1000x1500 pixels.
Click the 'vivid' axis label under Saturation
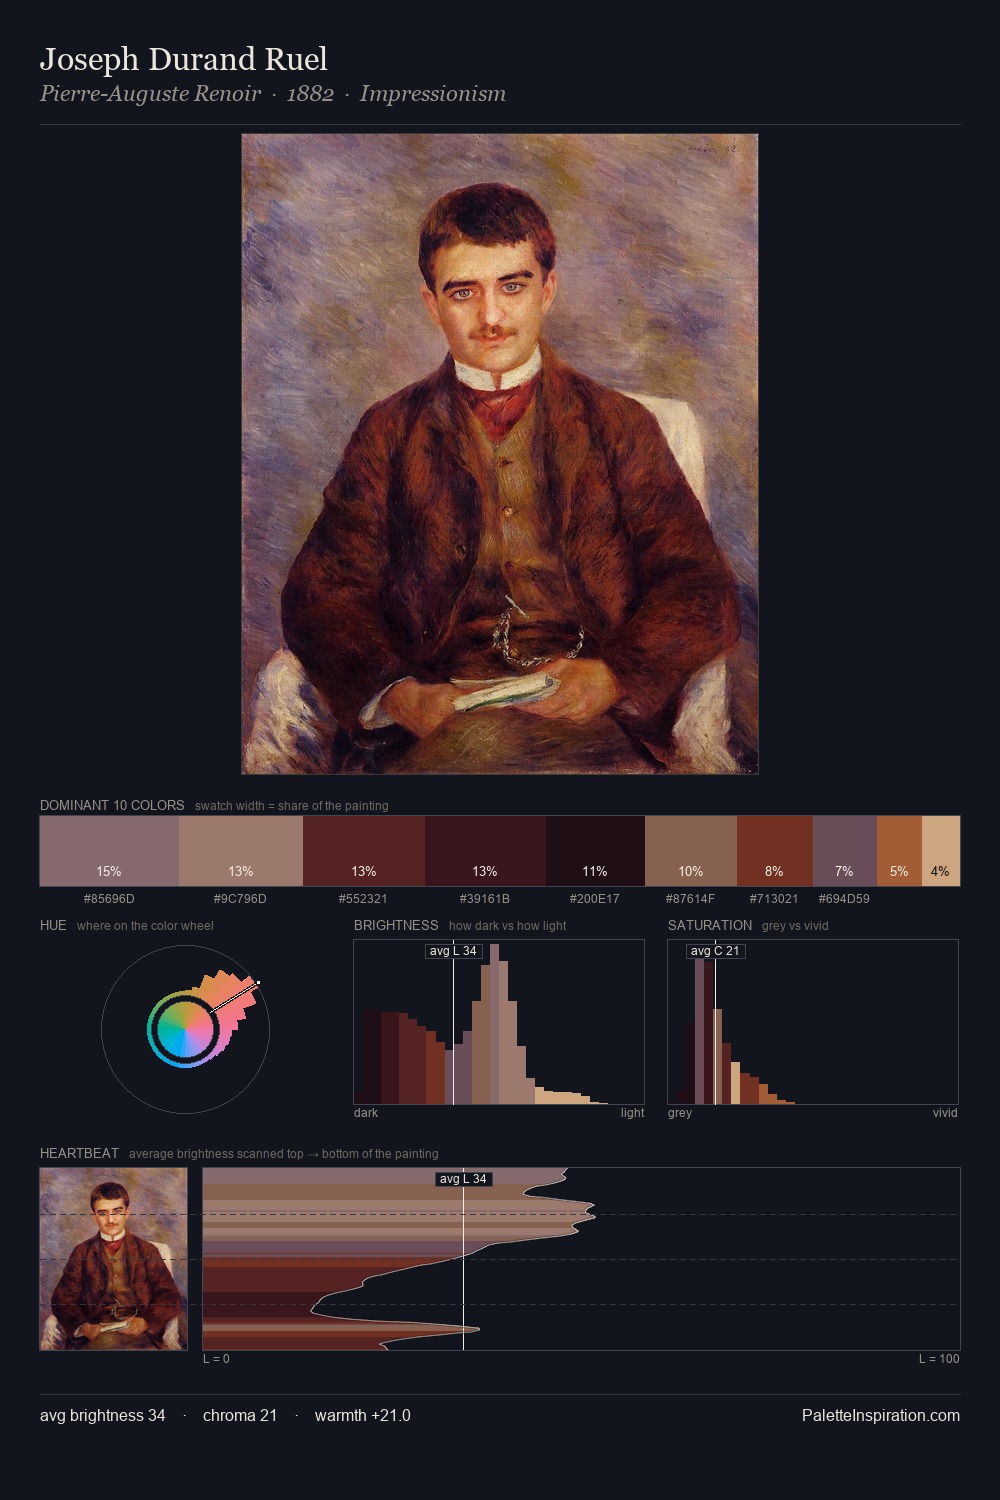tap(945, 1113)
